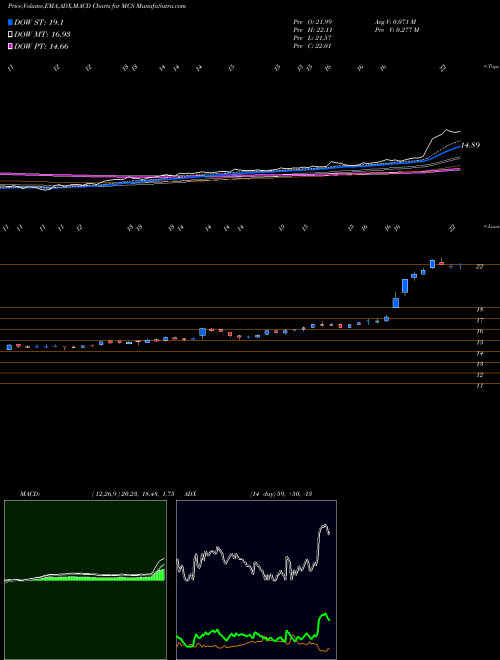
Task: Click the 'Pre L: 21.57' low value
Action: click(x=313, y=38)
